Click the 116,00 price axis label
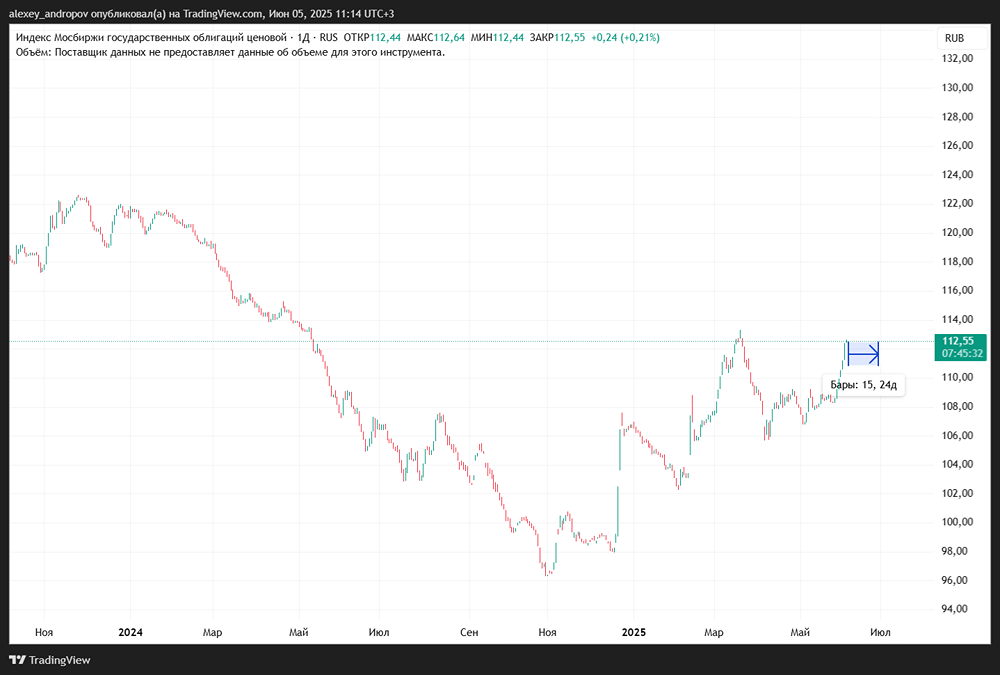 957,290
